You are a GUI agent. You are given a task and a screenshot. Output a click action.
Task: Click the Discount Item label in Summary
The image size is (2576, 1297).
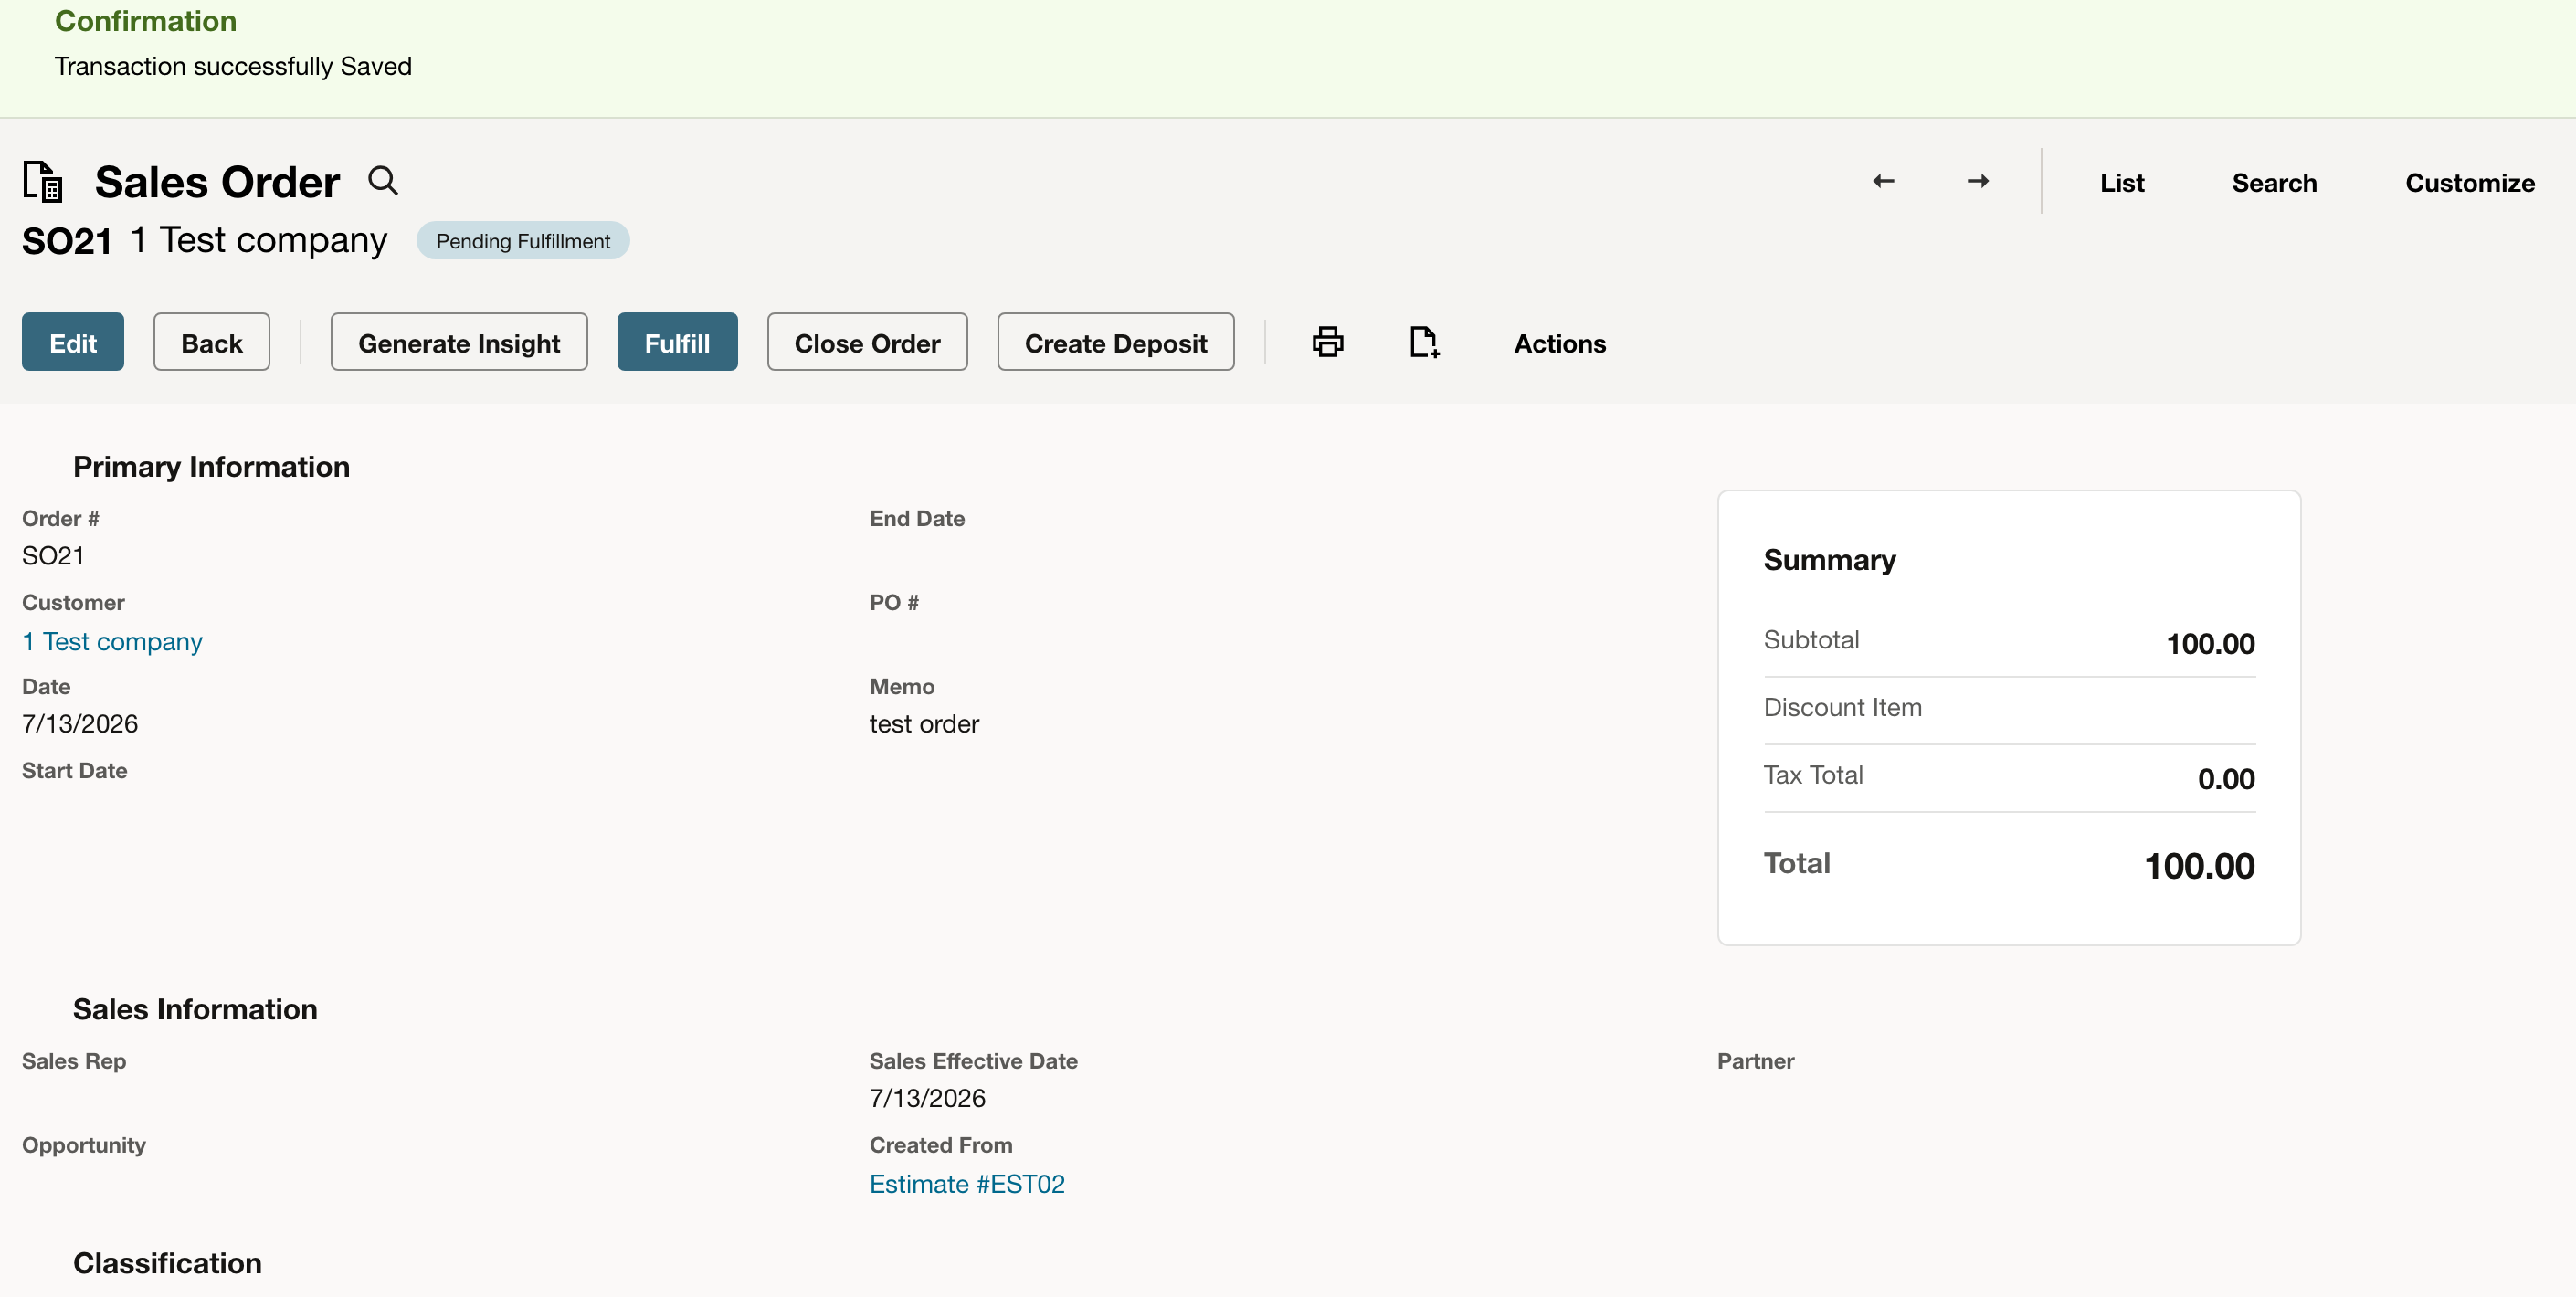(x=1842, y=707)
